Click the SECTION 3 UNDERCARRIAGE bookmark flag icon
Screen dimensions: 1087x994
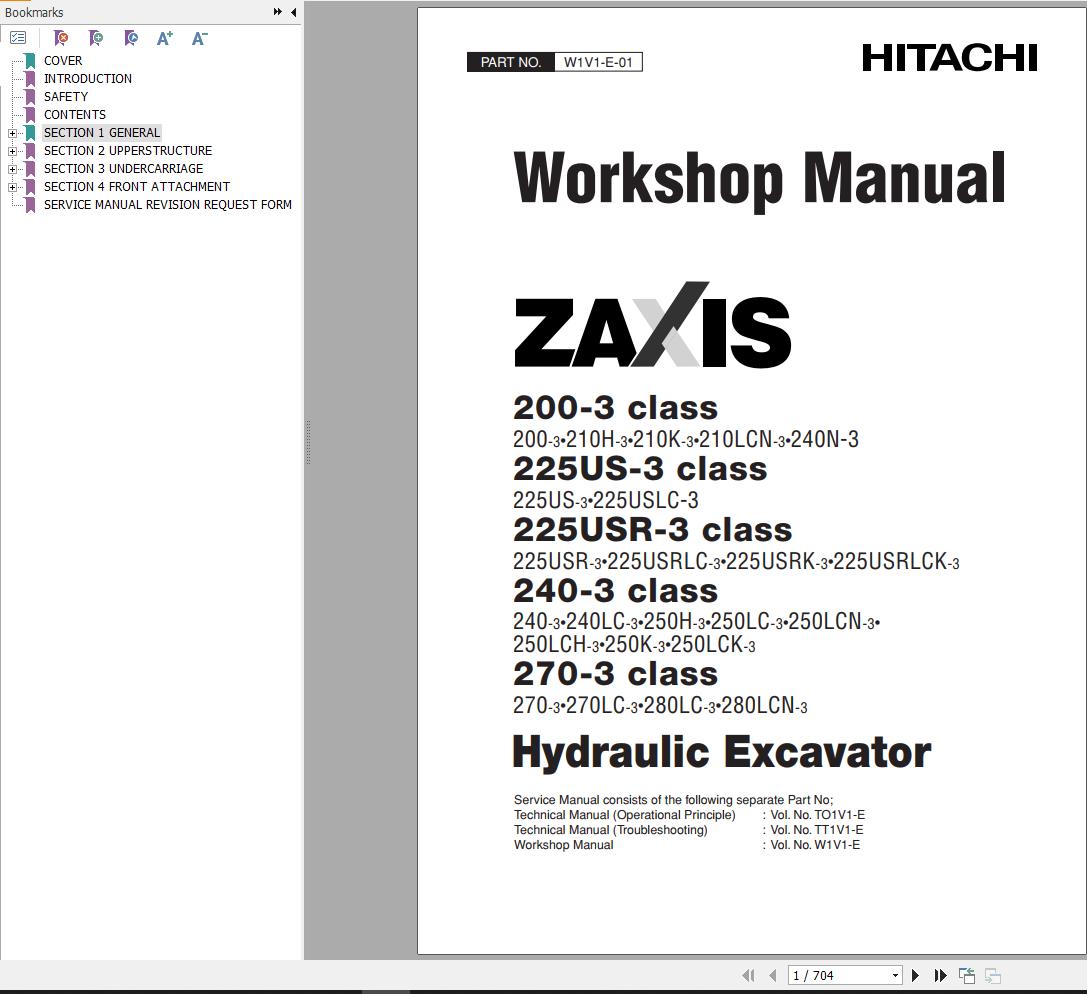point(30,169)
